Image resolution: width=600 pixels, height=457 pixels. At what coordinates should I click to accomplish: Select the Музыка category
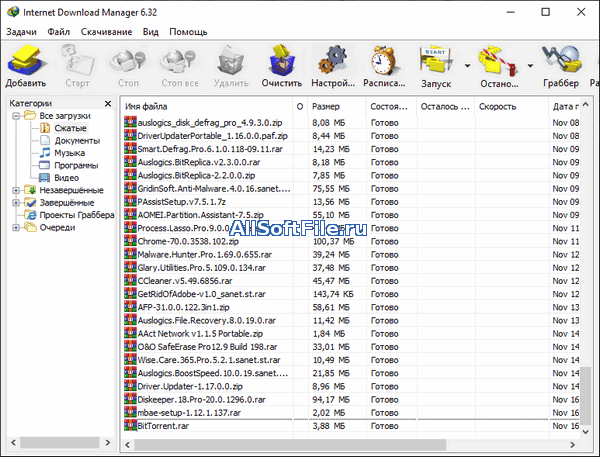tap(70, 153)
